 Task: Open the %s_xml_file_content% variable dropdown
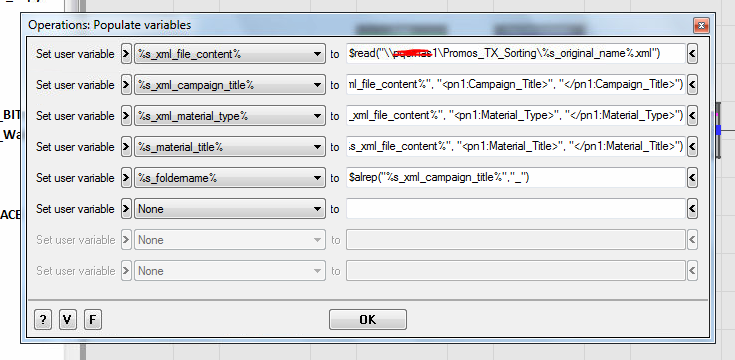pyautogui.click(x=230, y=54)
